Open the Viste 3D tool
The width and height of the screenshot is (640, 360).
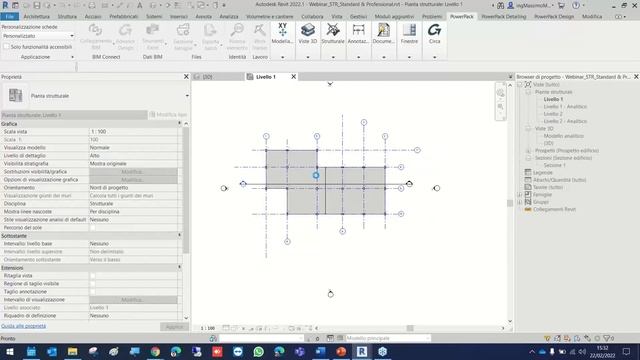pos(308,33)
